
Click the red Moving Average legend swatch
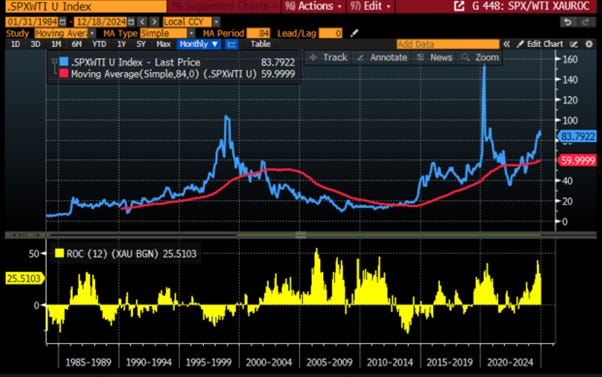tap(64, 73)
